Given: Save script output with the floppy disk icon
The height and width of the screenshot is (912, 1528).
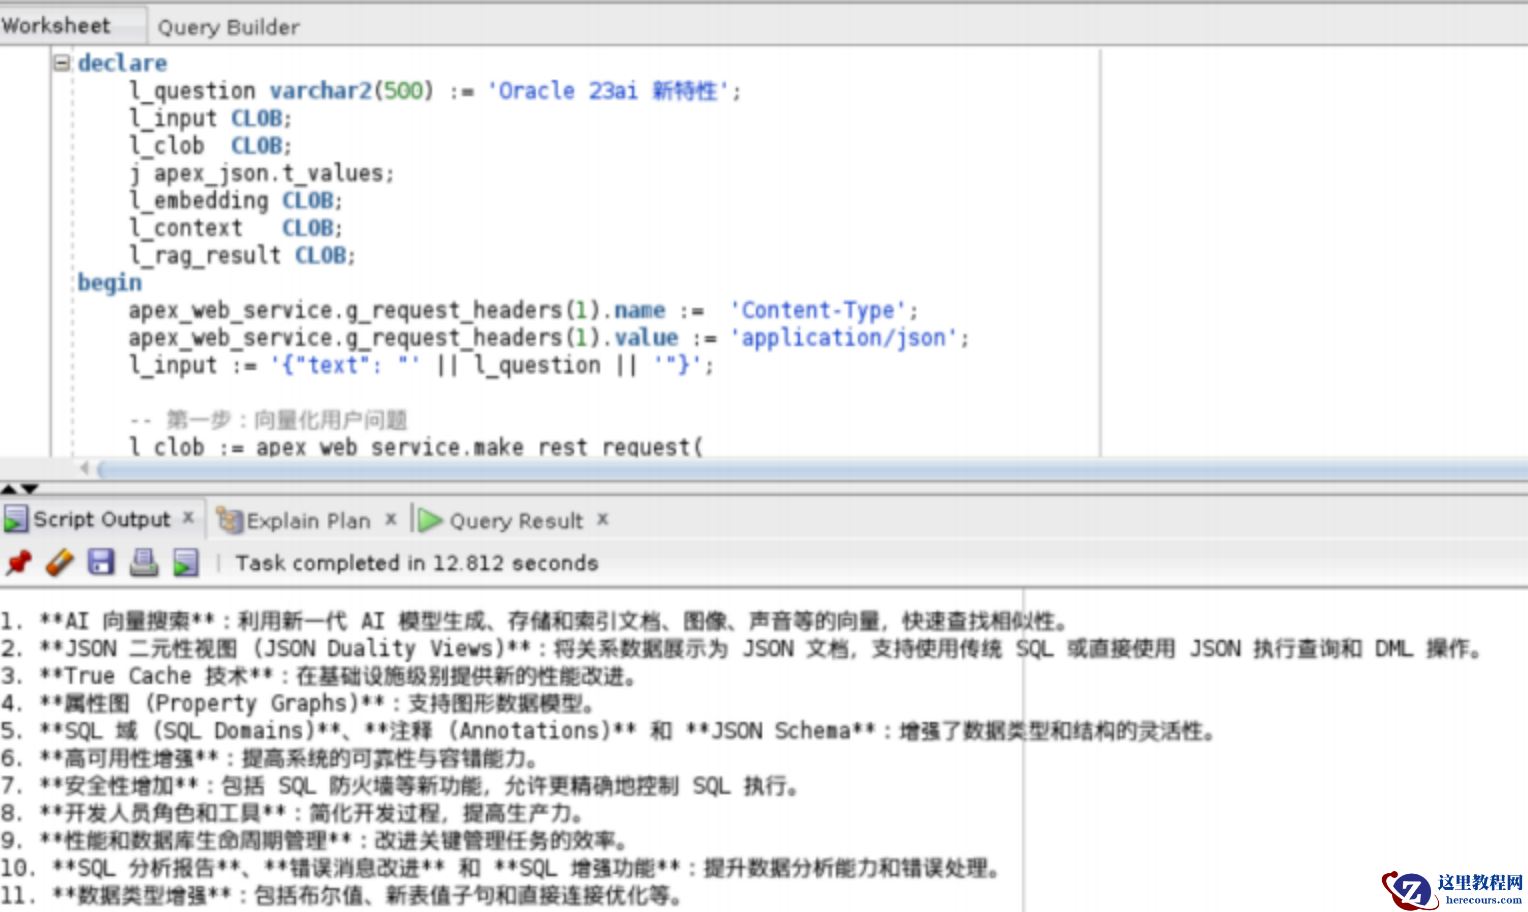Looking at the screenshot, I should (101, 562).
